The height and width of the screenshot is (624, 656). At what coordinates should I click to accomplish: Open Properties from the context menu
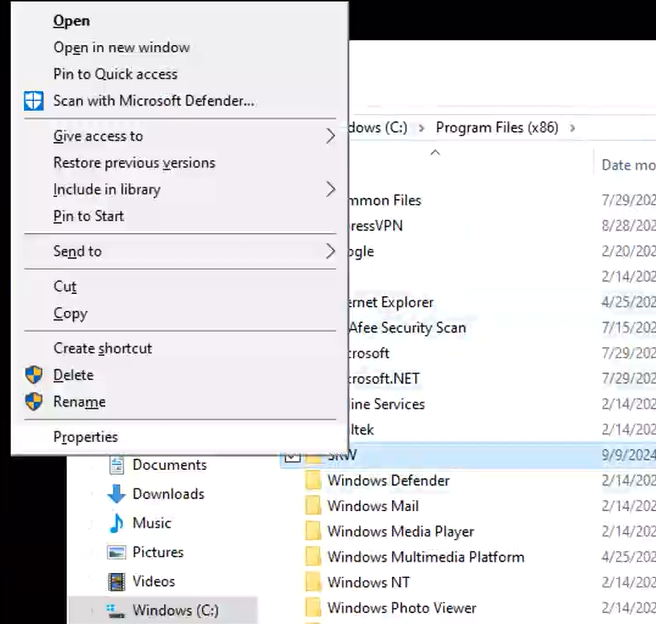(86, 437)
